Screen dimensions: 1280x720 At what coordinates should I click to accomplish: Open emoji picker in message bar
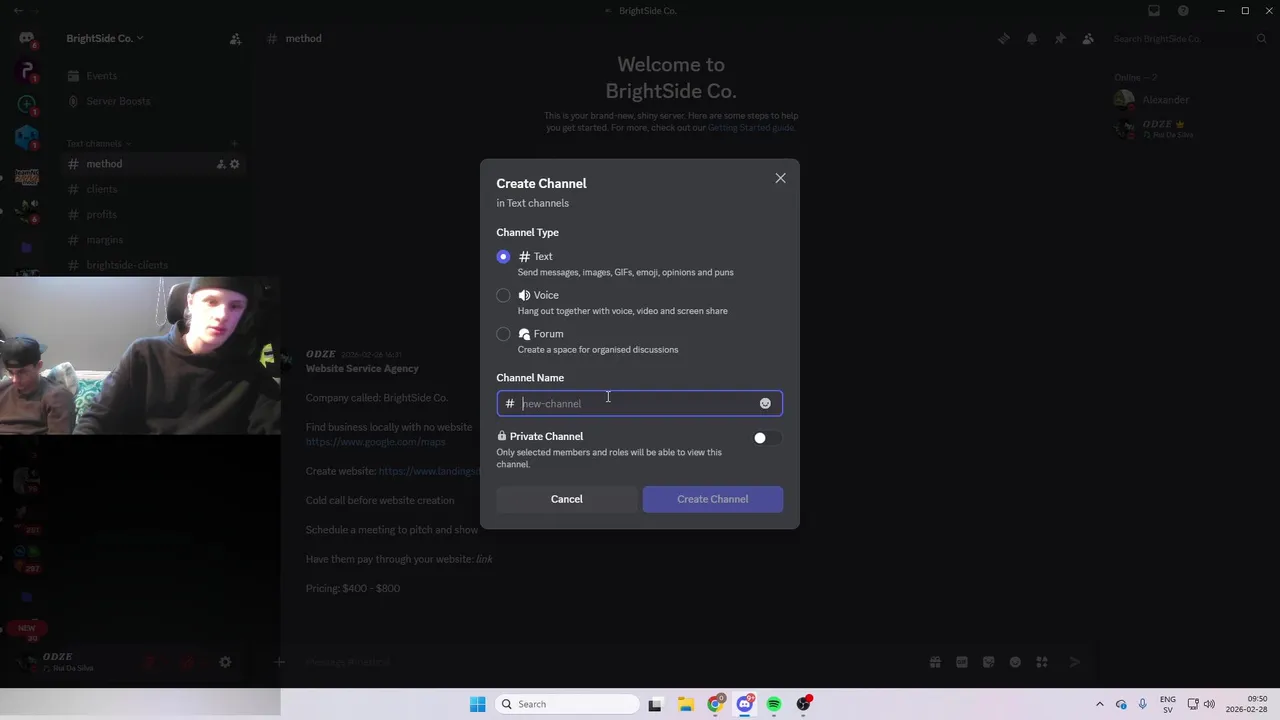1015,662
